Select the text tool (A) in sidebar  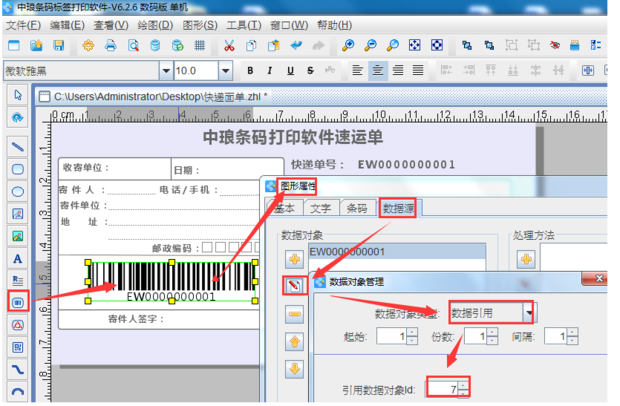[17, 258]
